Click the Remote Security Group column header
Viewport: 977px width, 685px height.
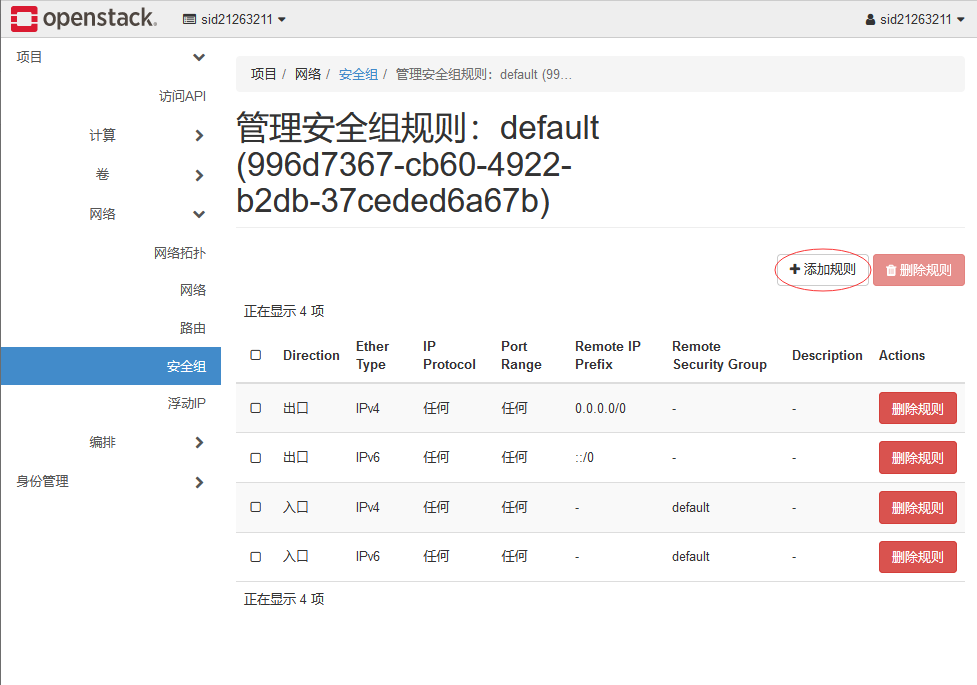[x=719, y=355]
